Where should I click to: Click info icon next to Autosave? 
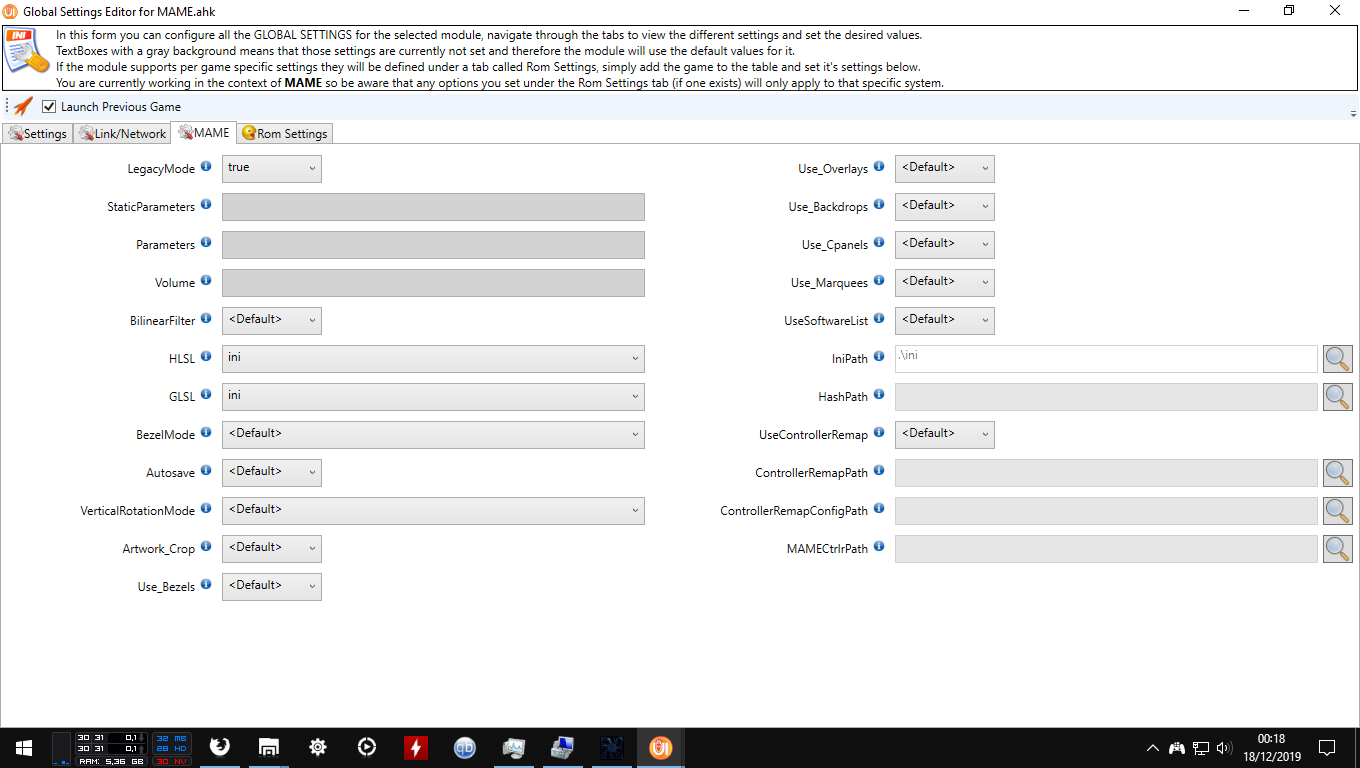pos(206,471)
